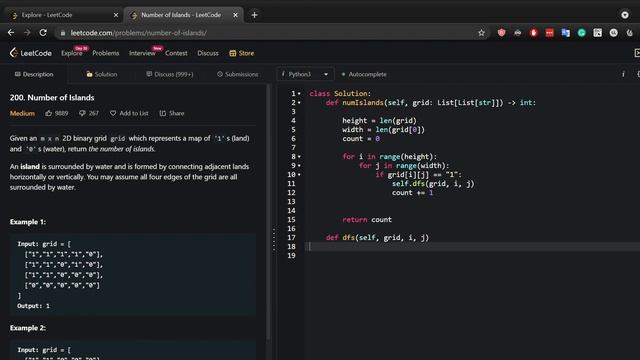
Task: Place cursor on editor line 18
Action: pyautogui.click(x=472, y=247)
